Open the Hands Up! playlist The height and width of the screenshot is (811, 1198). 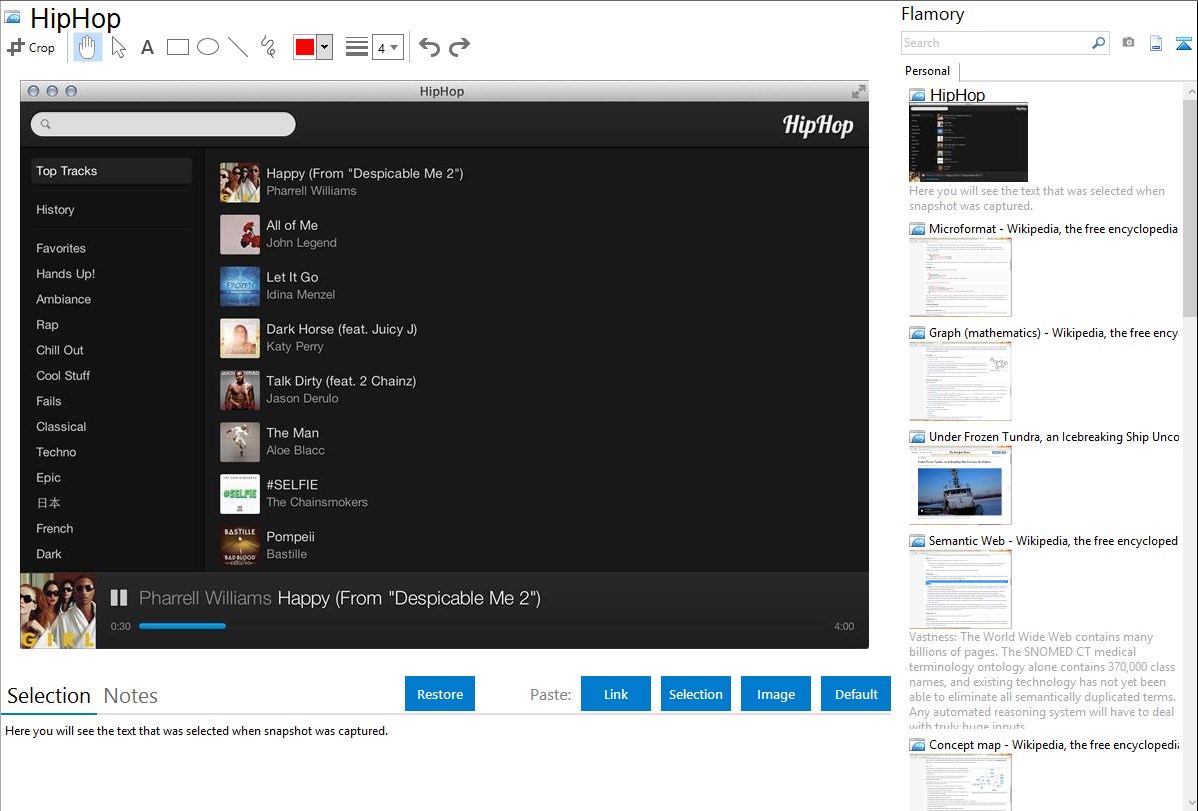pos(66,274)
